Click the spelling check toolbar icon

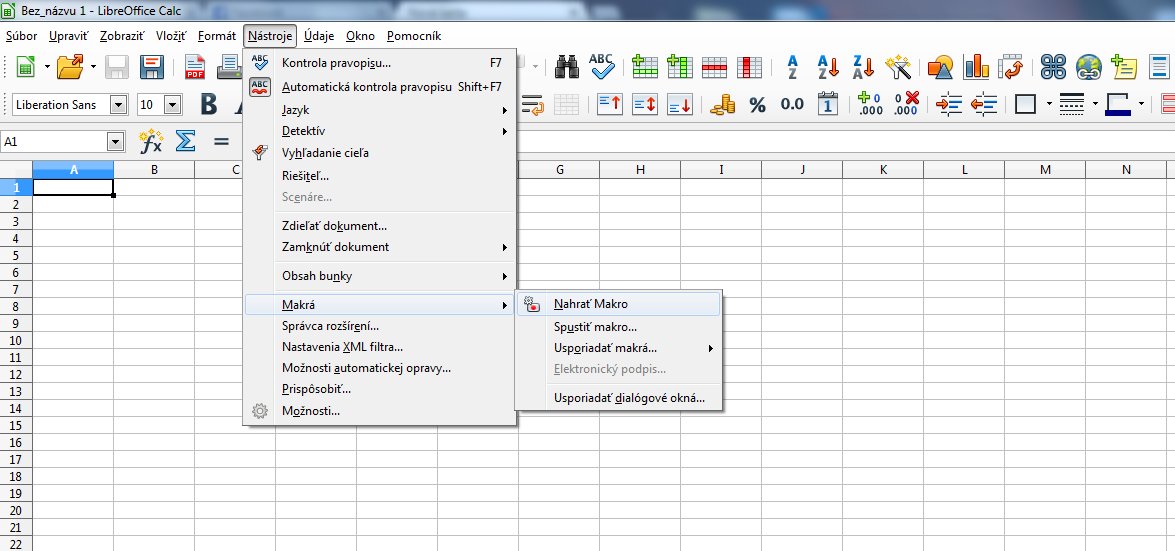(x=602, y=67)
